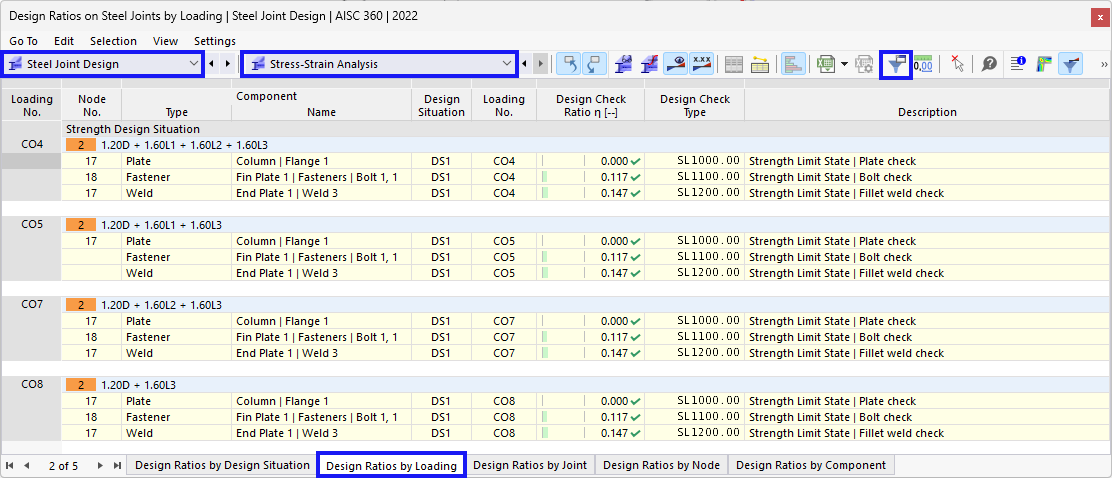Click the rainbow color results icon
The height and width of the screenshot is (478, 1112).
point(1045,64)
